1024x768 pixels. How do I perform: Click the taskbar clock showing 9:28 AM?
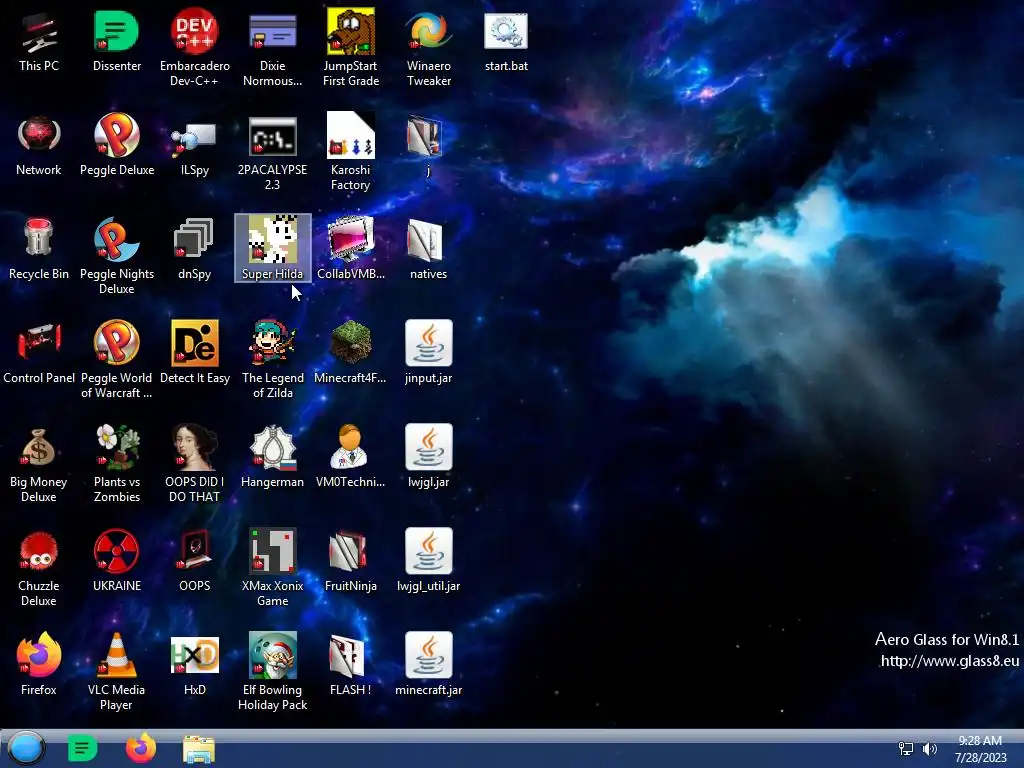tap(980, 749)
